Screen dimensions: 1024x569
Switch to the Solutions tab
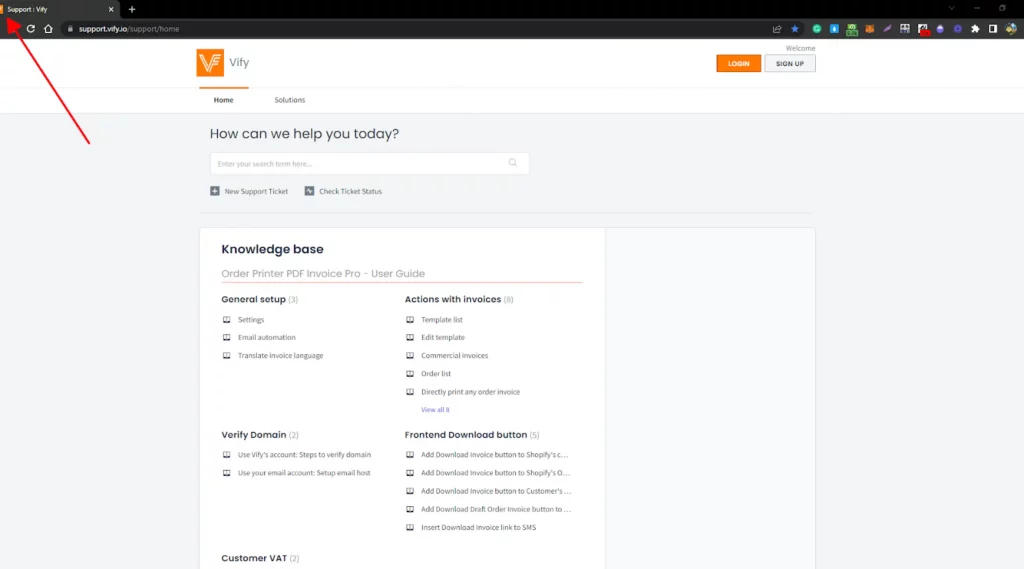tap(290, 100)
